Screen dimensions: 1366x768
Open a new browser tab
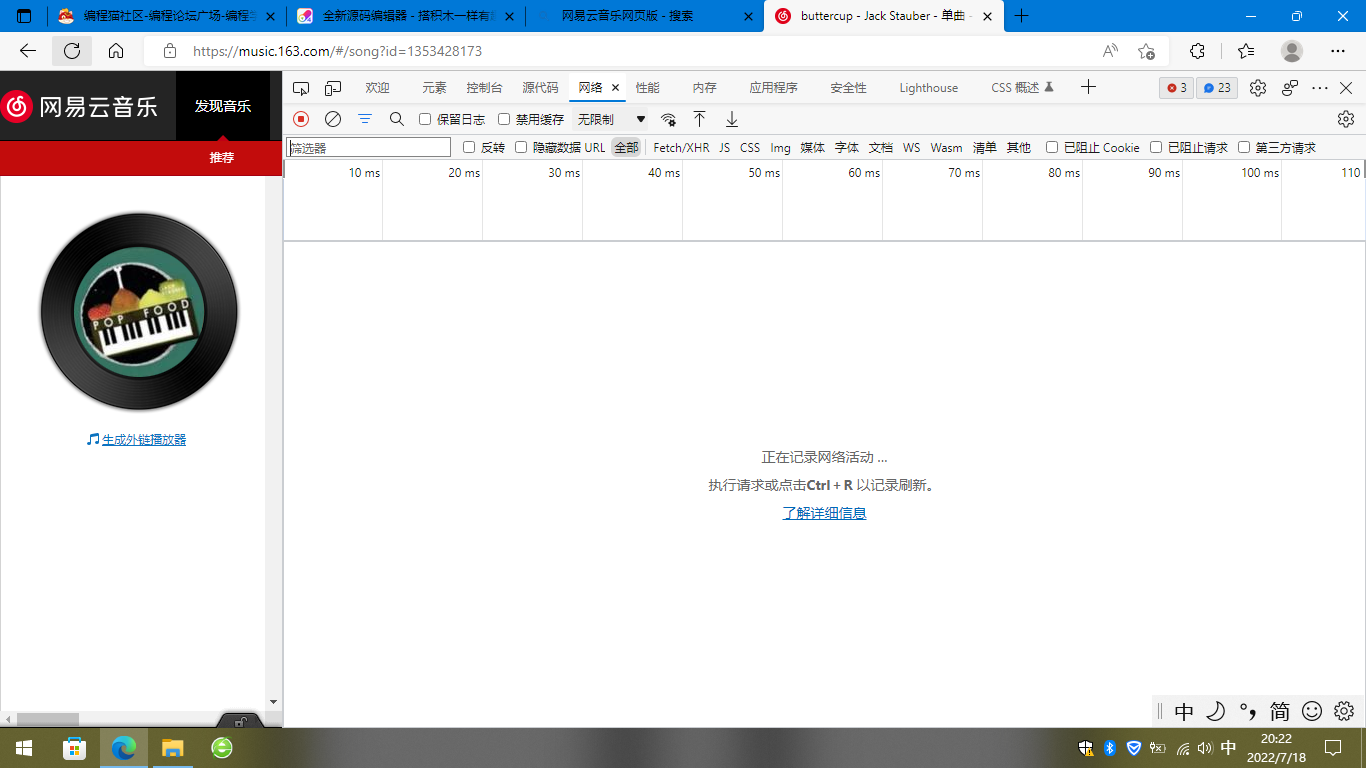tap(1022, 16)
